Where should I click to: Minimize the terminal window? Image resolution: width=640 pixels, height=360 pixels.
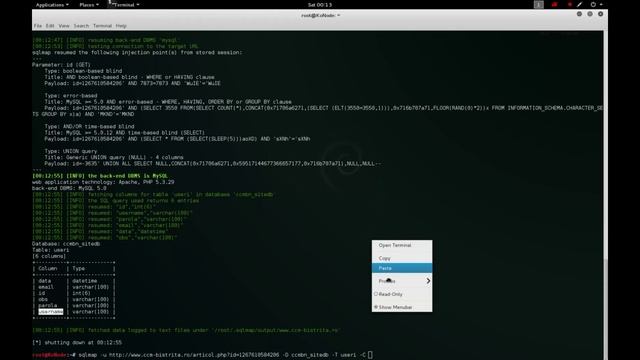(579, 14)
